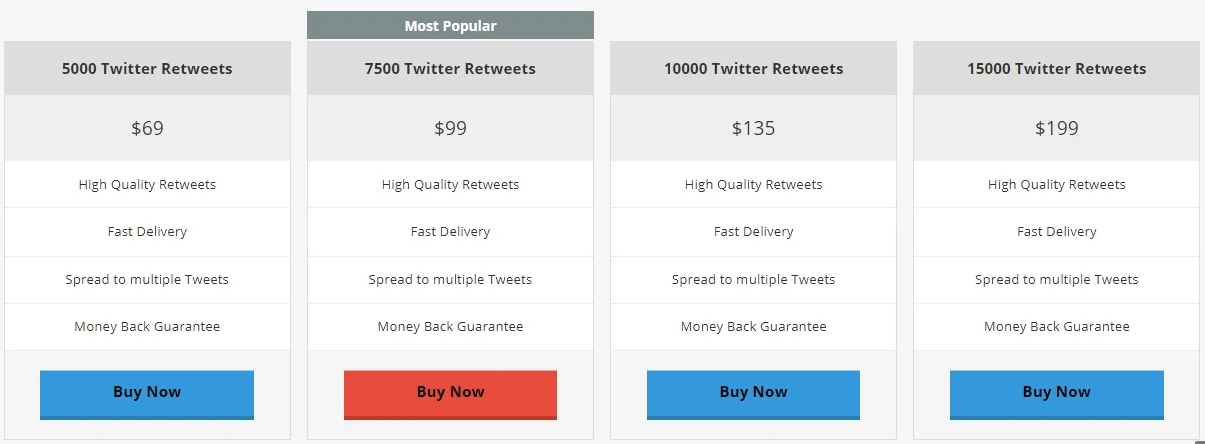Click Money Back Guarantee in $69 plan
This screenshot has width=1205, height=444.
point(147,327)
